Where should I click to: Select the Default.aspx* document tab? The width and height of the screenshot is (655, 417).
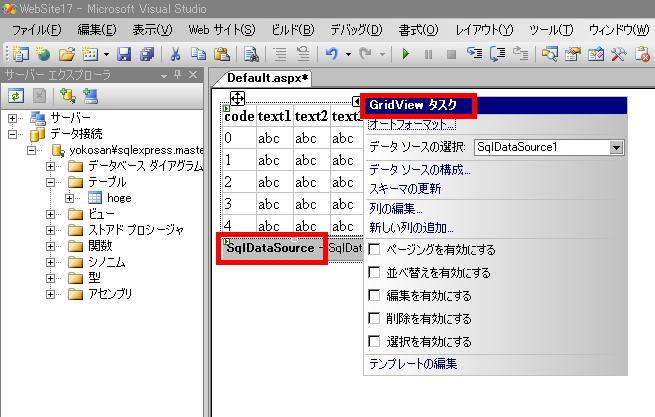[x=267, y=78]
